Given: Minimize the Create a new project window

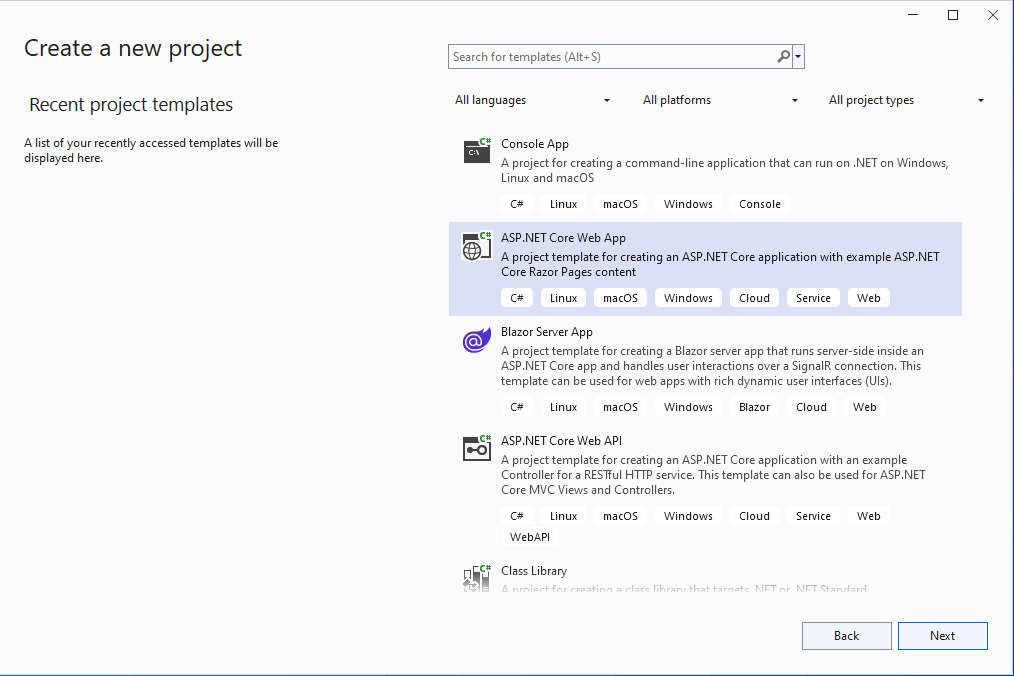Looking at the screenshot, I should (912, 15).
